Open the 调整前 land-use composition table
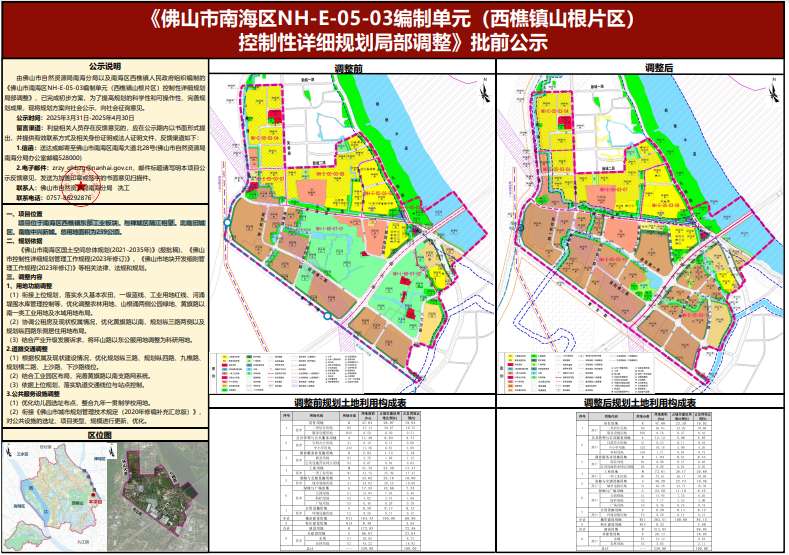 click(350, 481)
